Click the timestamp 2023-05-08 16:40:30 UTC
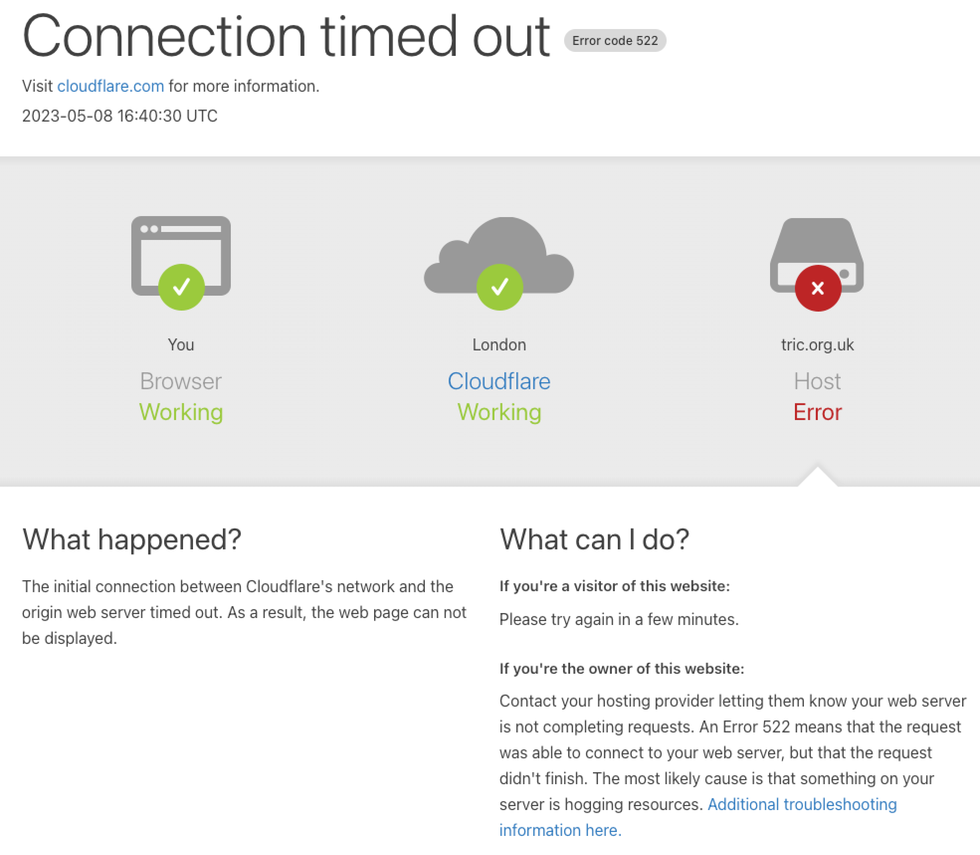The width and height of the screenshot is (980, 855). tap(120, 116)
